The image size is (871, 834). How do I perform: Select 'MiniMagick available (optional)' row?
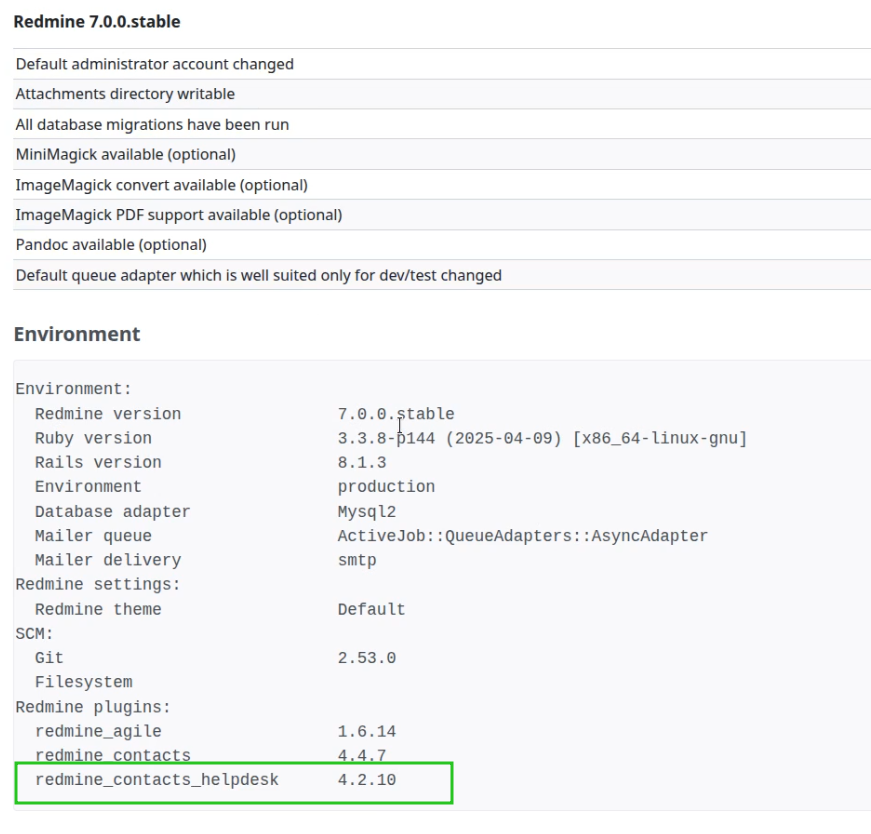tap(442, 154)
